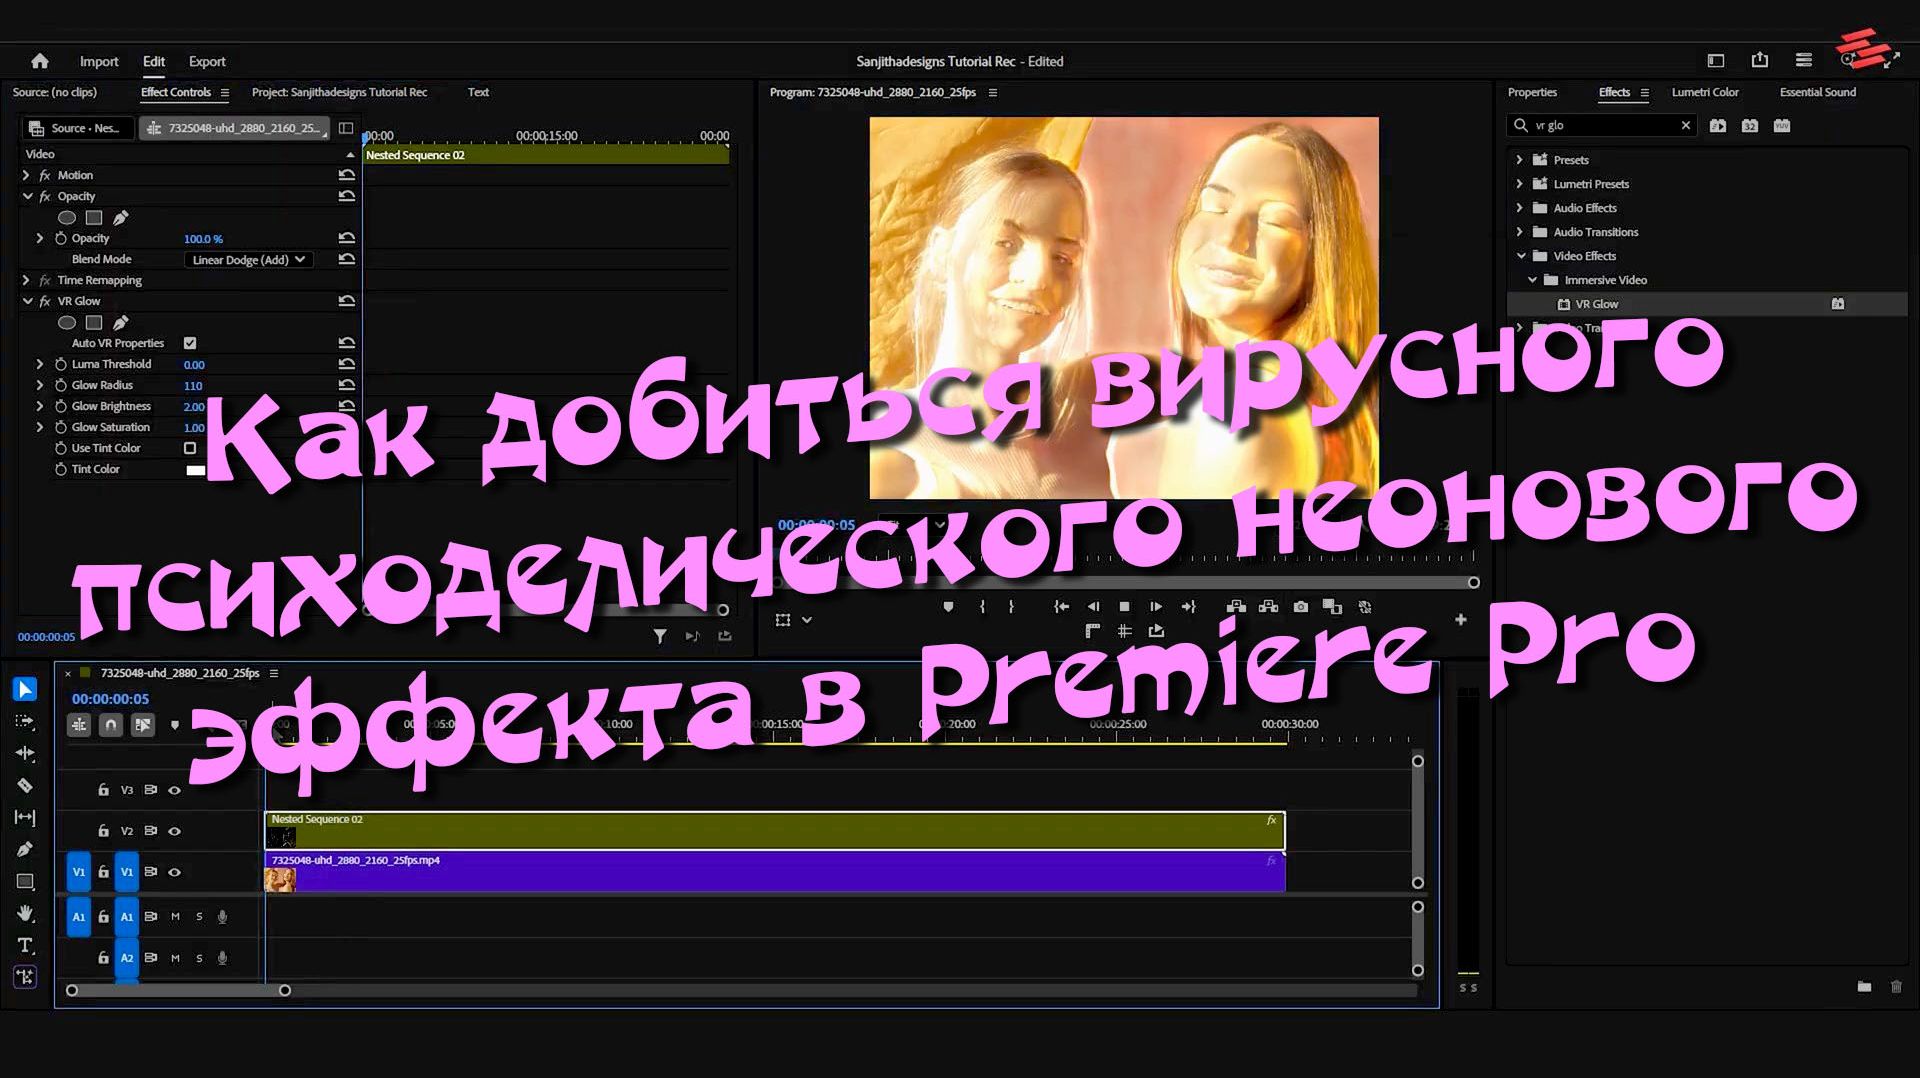Open the Export menu at the top
This screenshot has width=1920, height=1078.
[x=207, y=61]
